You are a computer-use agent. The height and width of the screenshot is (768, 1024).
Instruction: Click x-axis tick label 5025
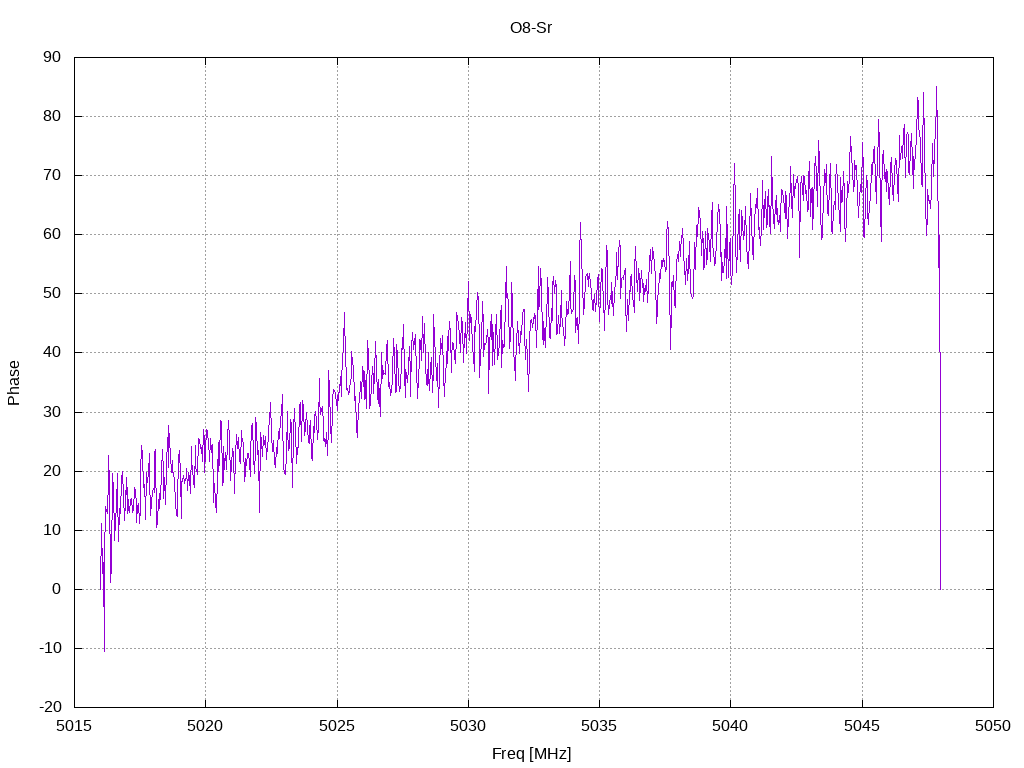(x=337, y=726)
